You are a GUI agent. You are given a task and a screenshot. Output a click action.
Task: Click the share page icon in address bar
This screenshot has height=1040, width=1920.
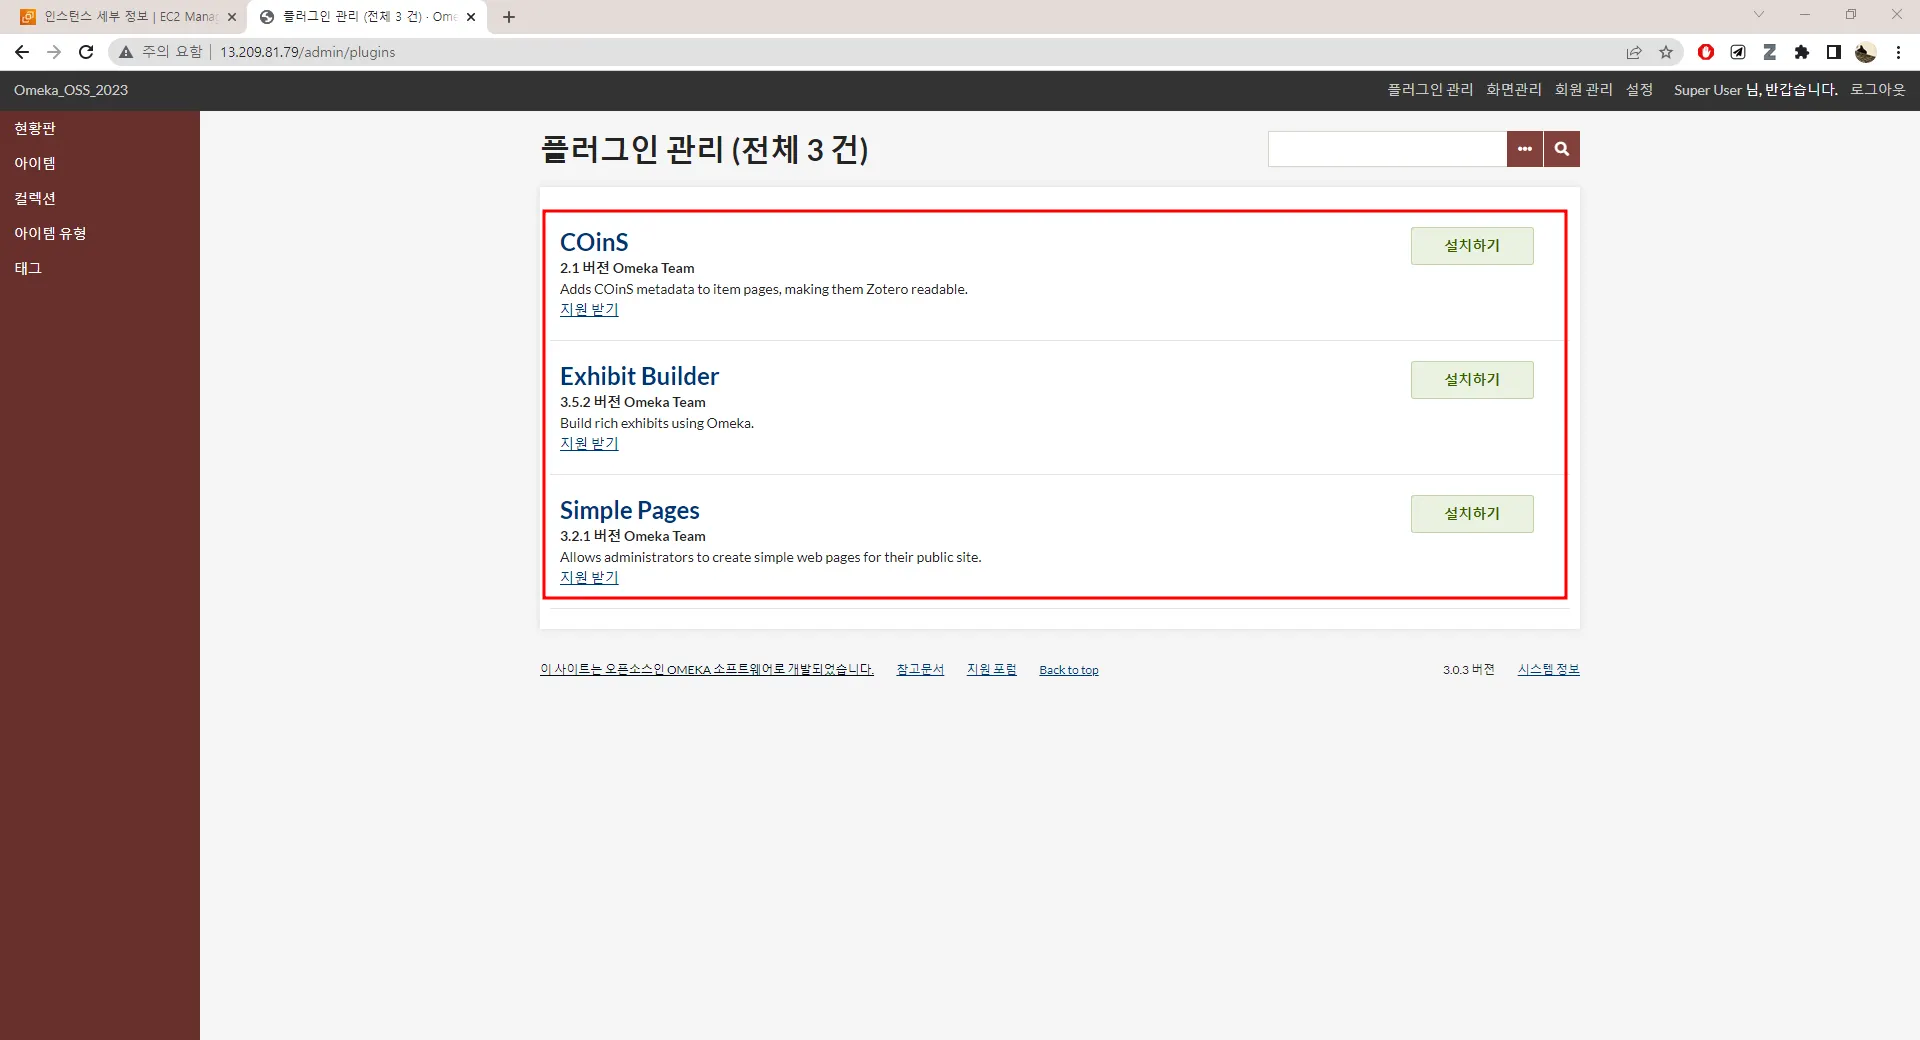point(1634,52)
